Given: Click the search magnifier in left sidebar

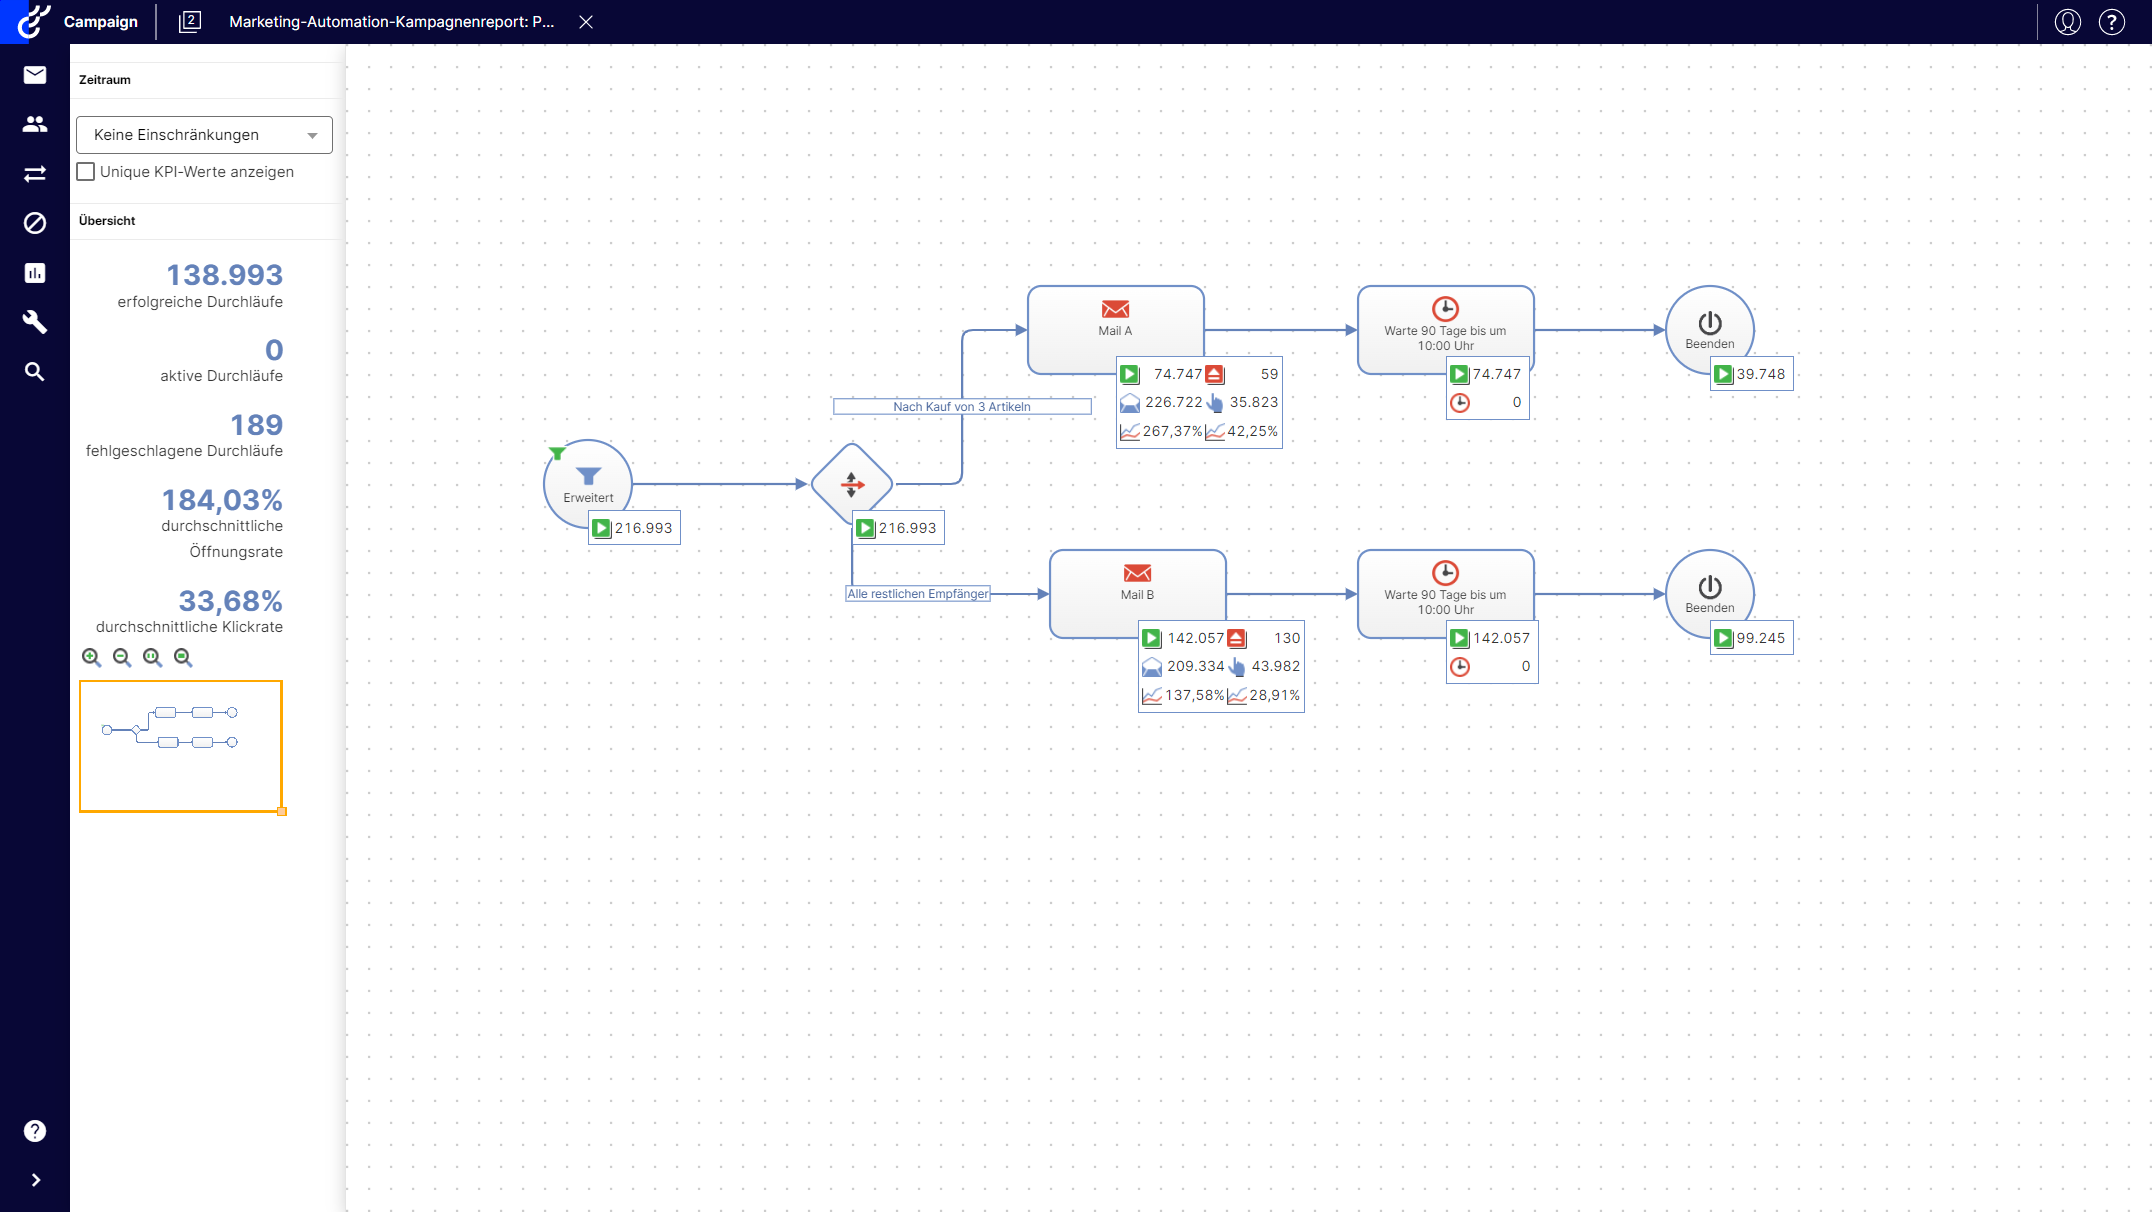Looking at the screenshot, I should coord(35,372).
